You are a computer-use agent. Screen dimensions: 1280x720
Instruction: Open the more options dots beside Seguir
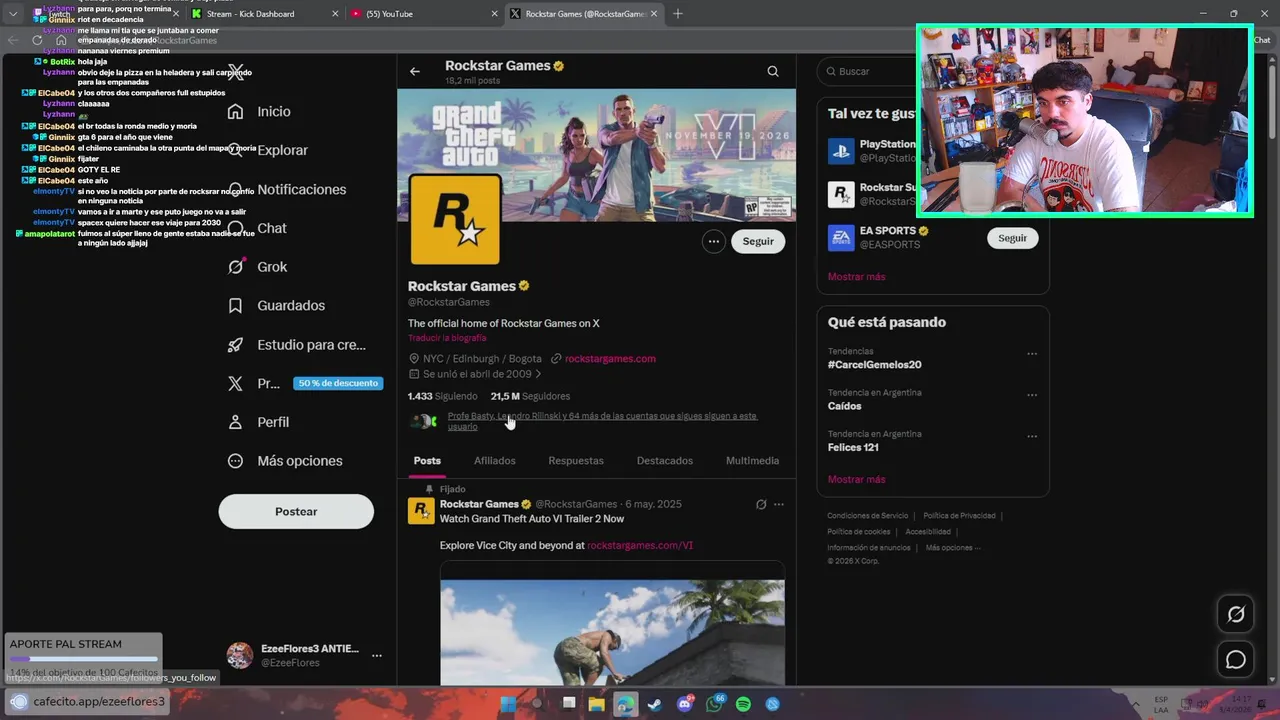coord(713,241)
